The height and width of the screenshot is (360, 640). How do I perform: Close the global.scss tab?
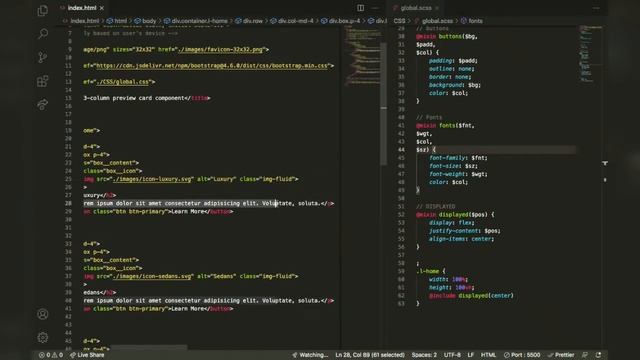(437, 8)
